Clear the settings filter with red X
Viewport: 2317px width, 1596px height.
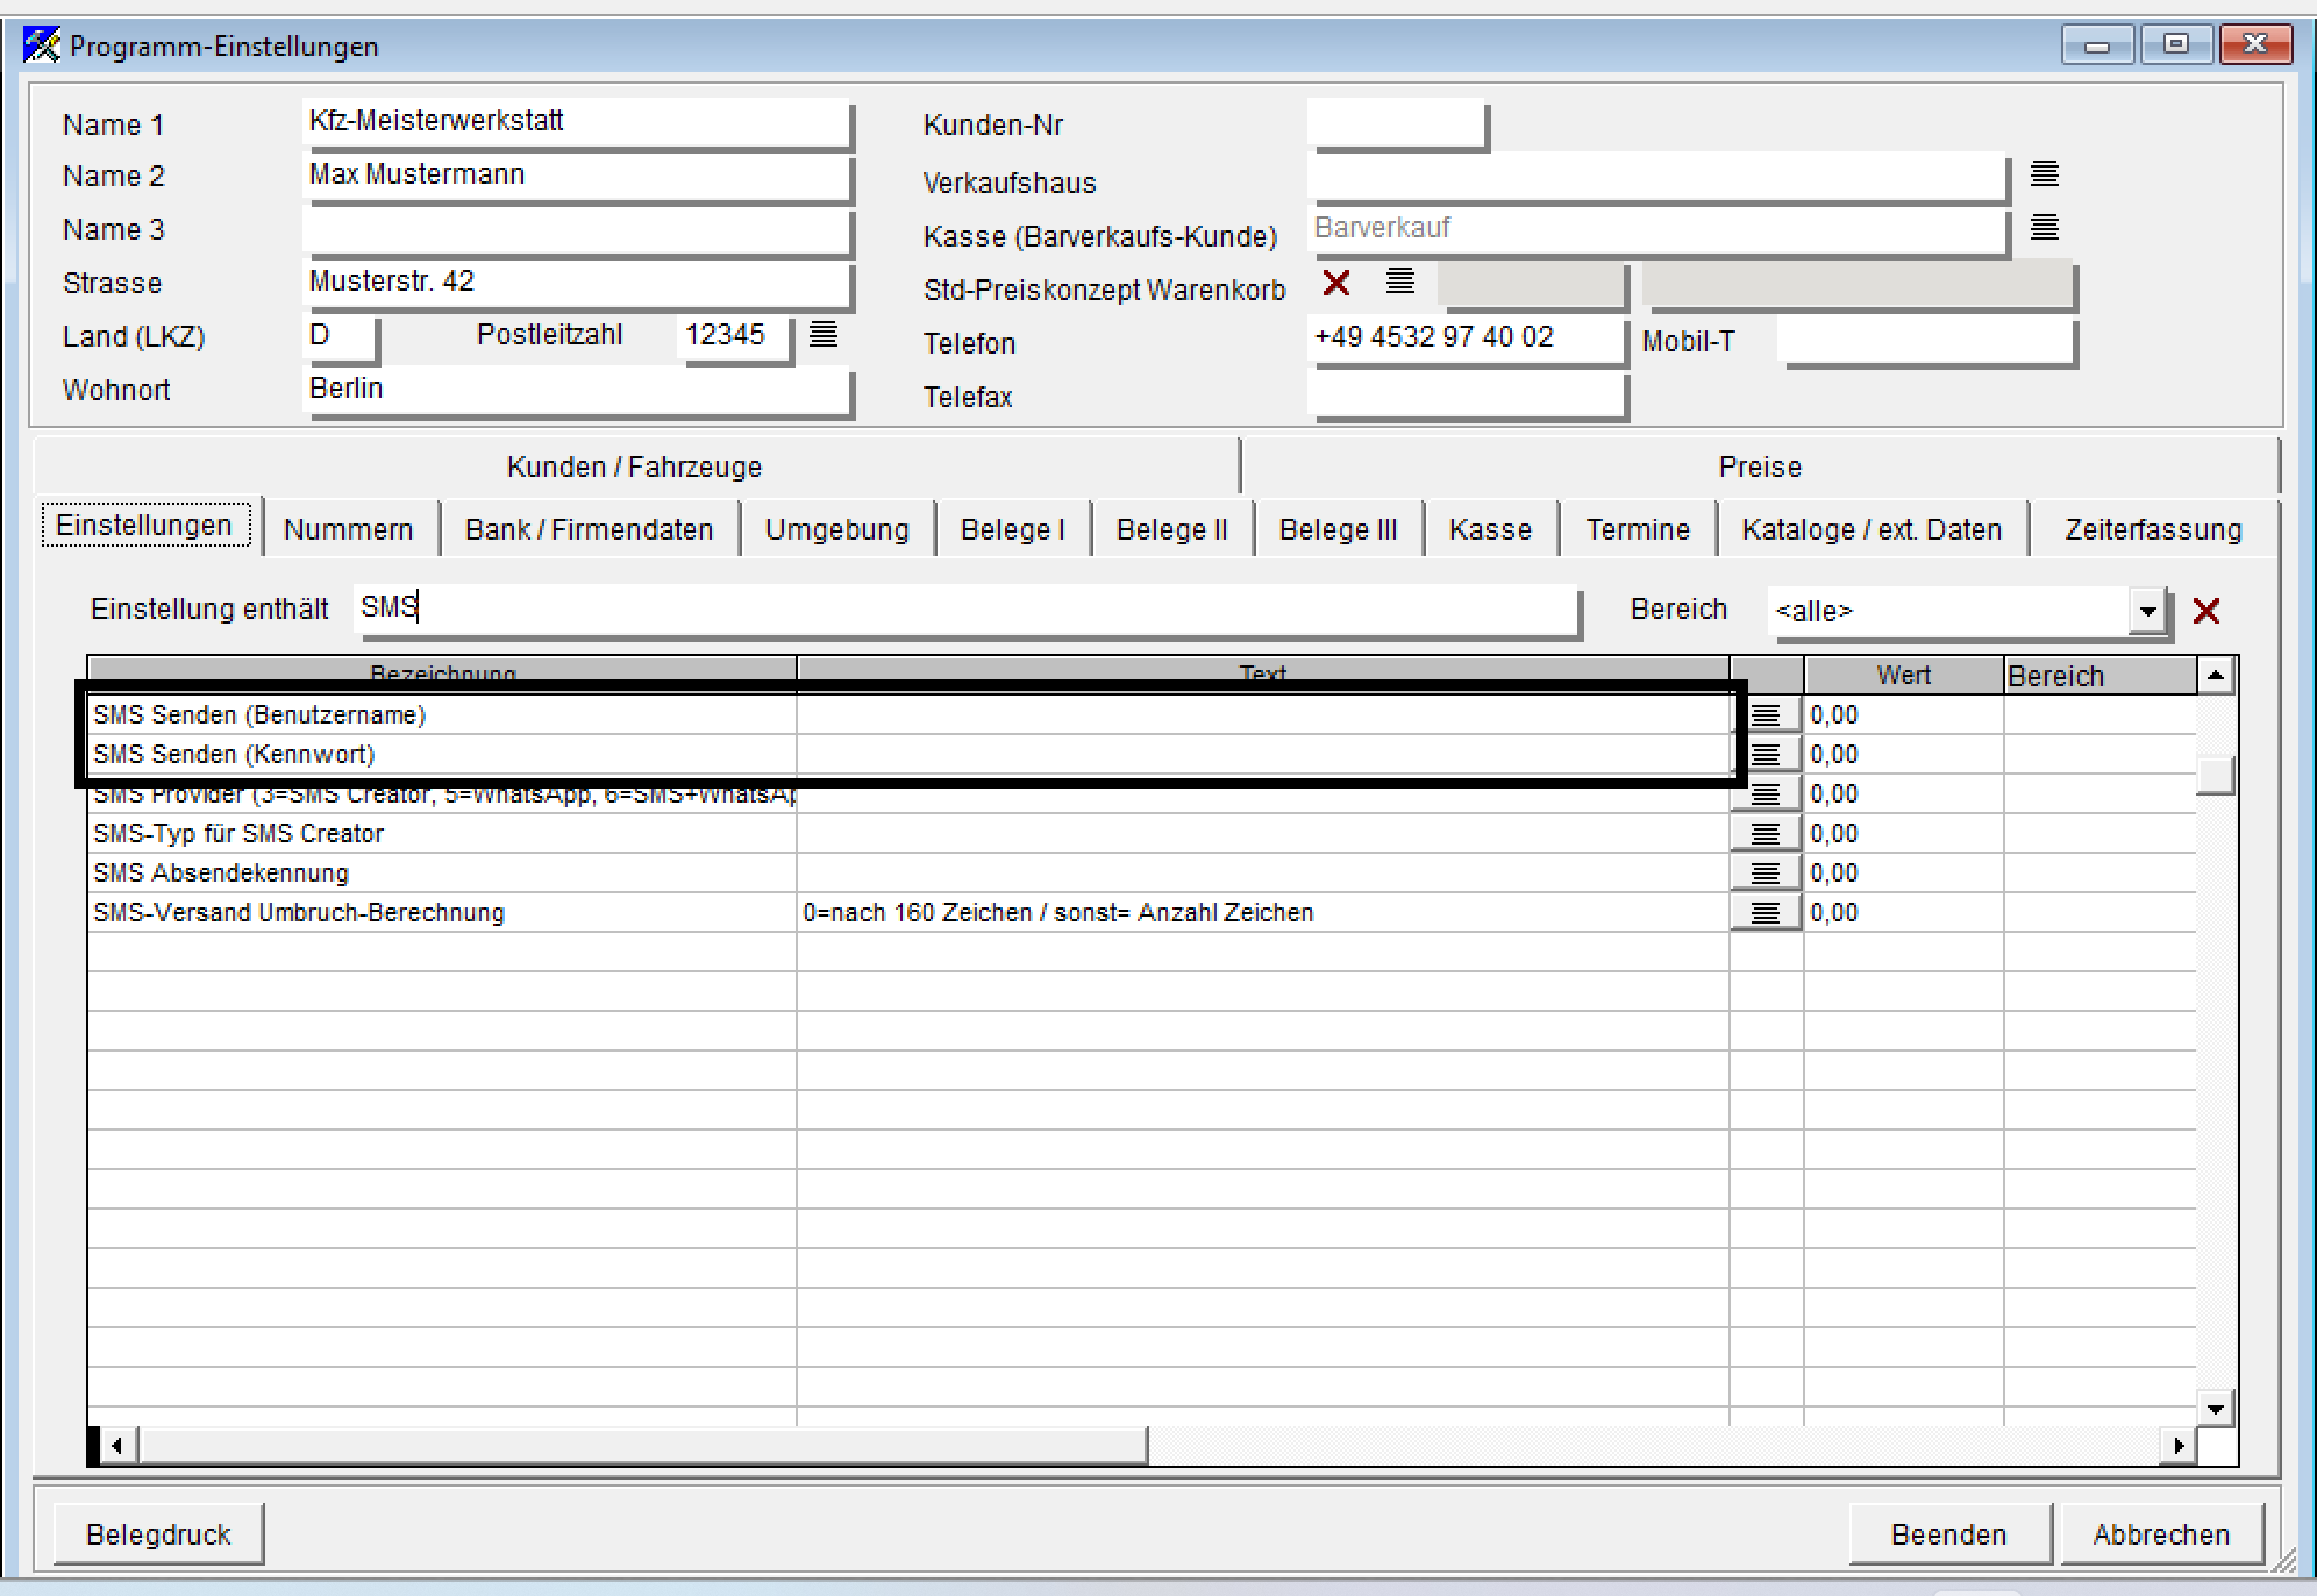coord(2206,610)
